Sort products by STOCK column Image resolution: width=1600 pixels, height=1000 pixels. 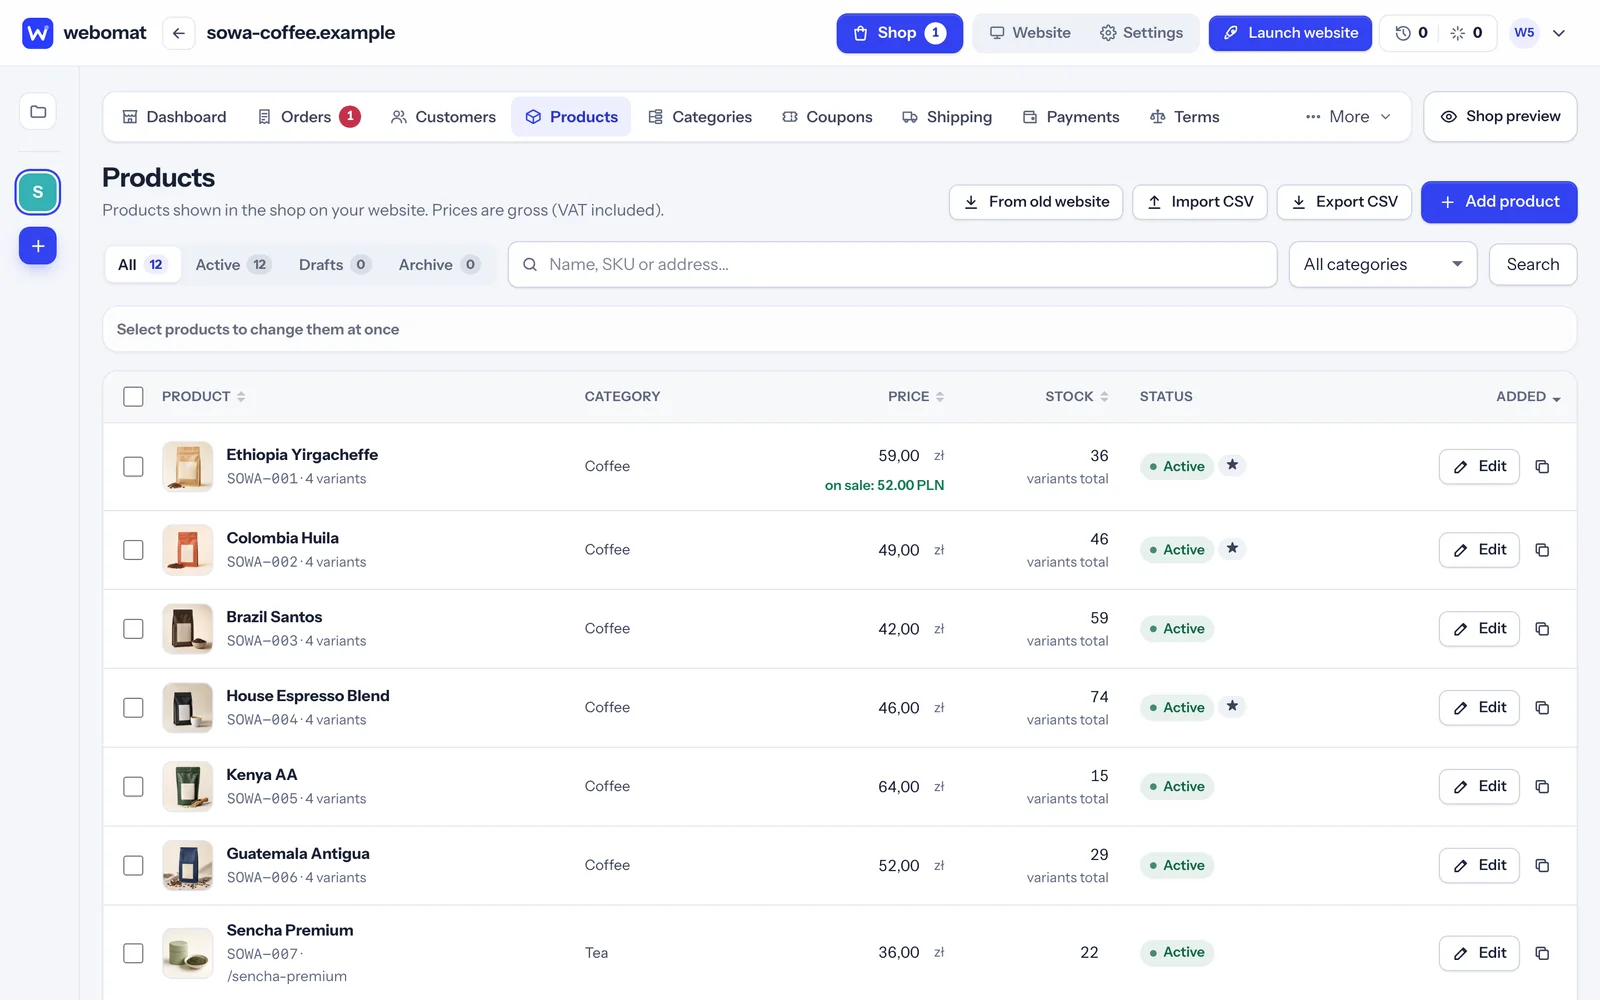[1077, 397]
